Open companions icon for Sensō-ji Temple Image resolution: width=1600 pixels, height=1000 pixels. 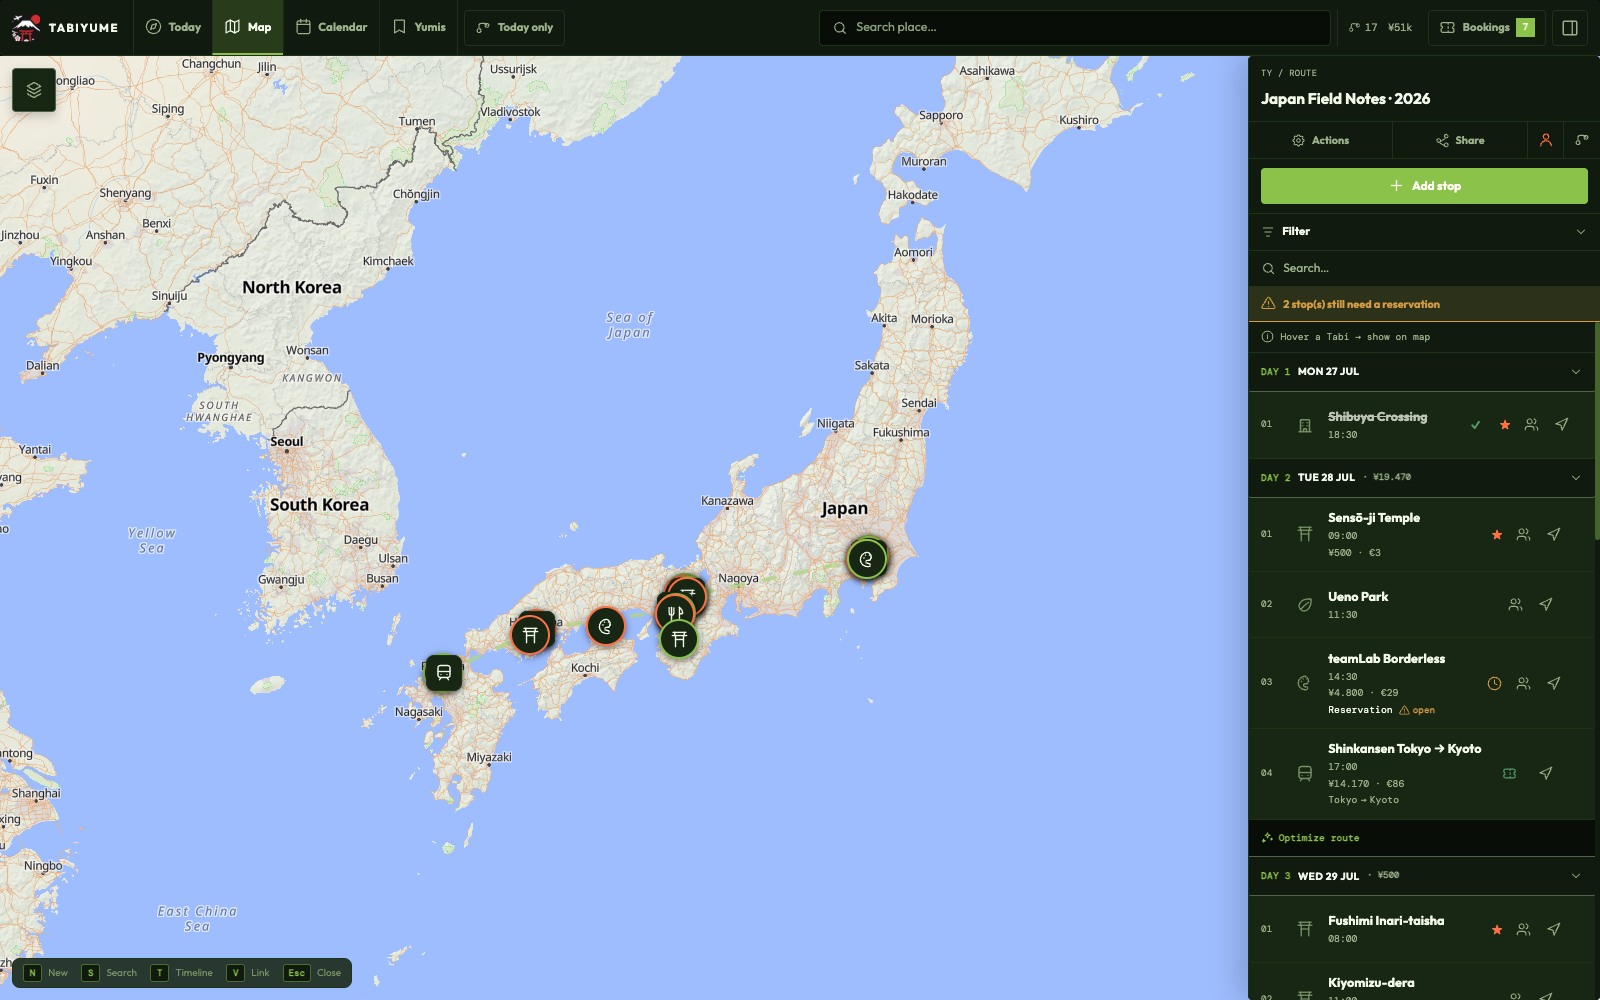click(1523, 535)
